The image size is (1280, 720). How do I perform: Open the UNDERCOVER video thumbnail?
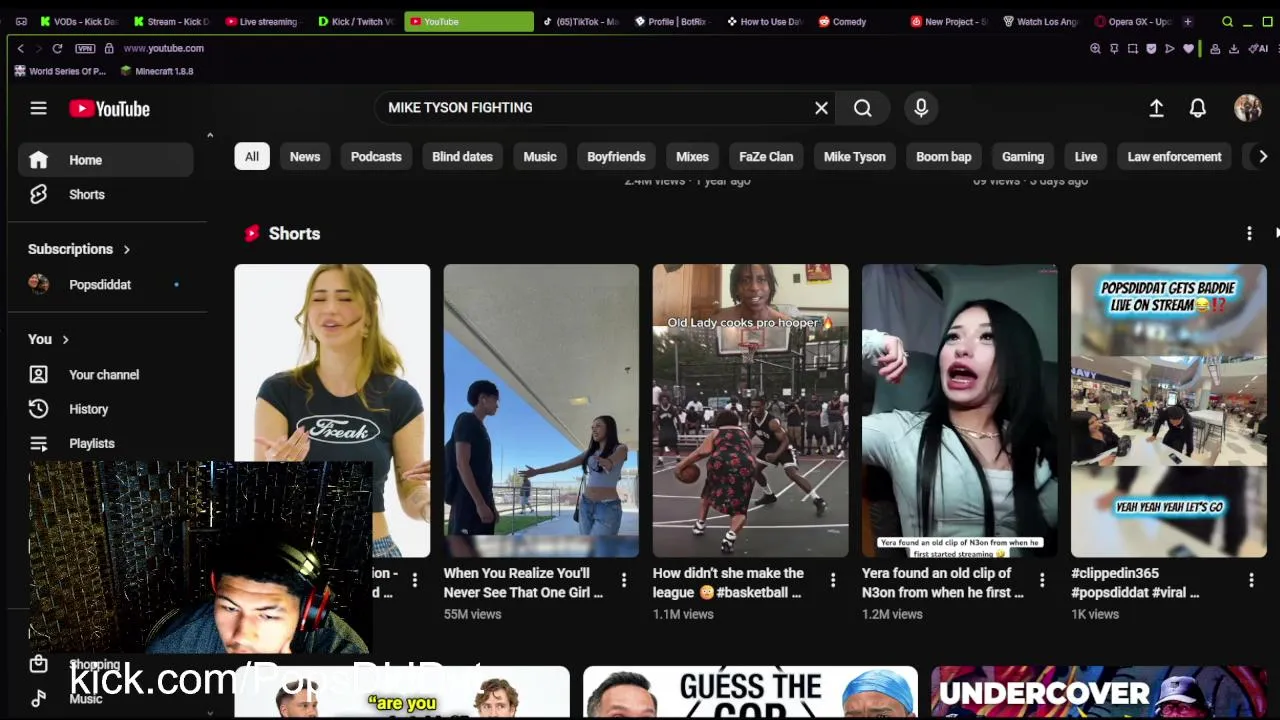[1099, 692]
